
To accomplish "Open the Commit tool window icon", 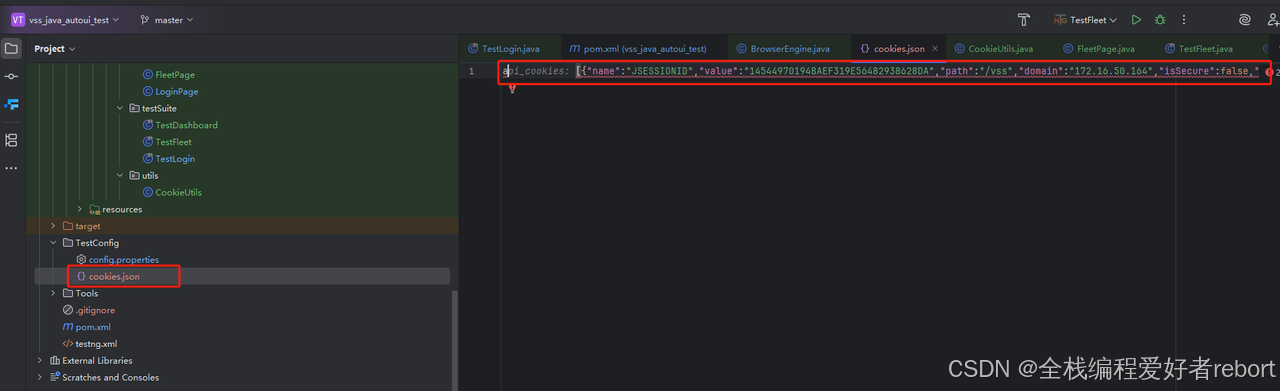I will pyautogui.click(x=11, y=76).
